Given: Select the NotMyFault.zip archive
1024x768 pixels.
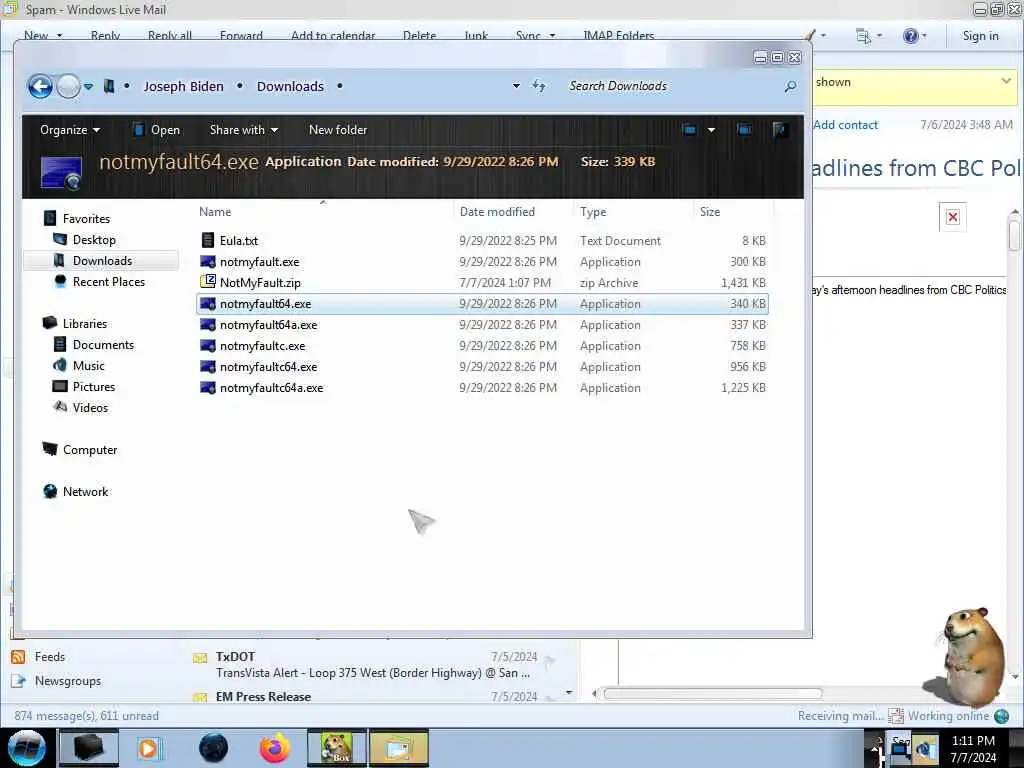Looking at the screenshot, I should (482, 283).
